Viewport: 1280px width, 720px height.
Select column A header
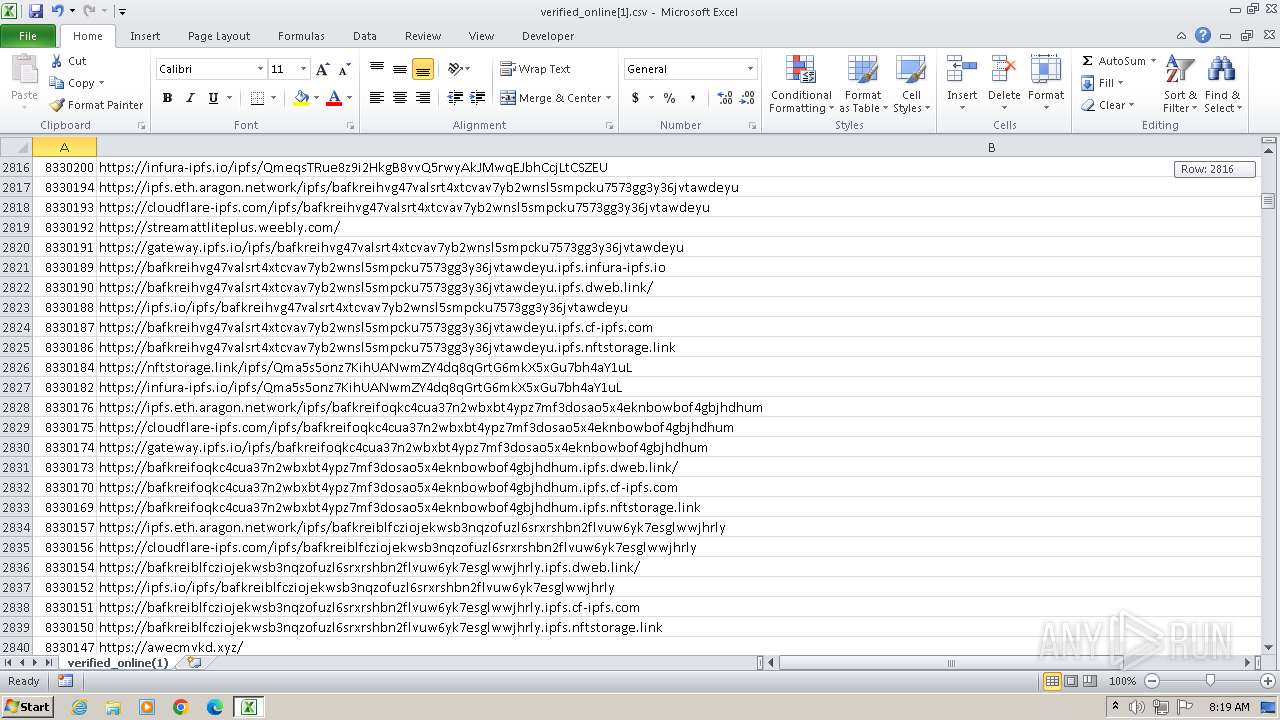pos(64,147)
